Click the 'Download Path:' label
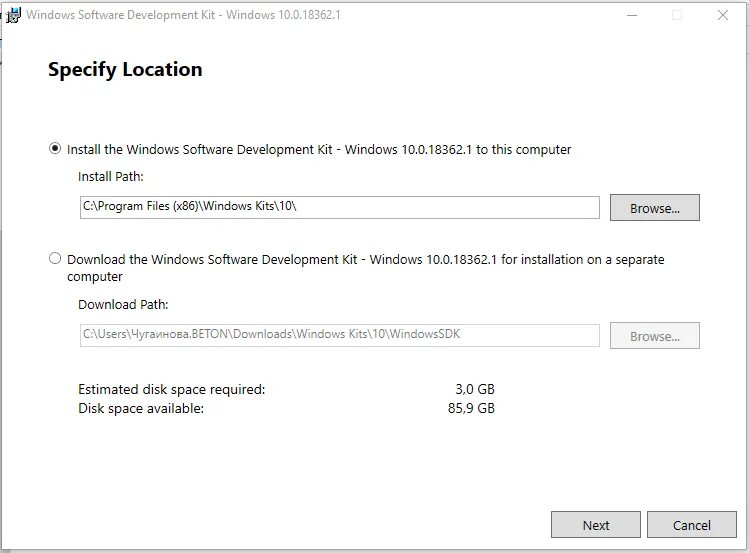 [x=123, y=305]
